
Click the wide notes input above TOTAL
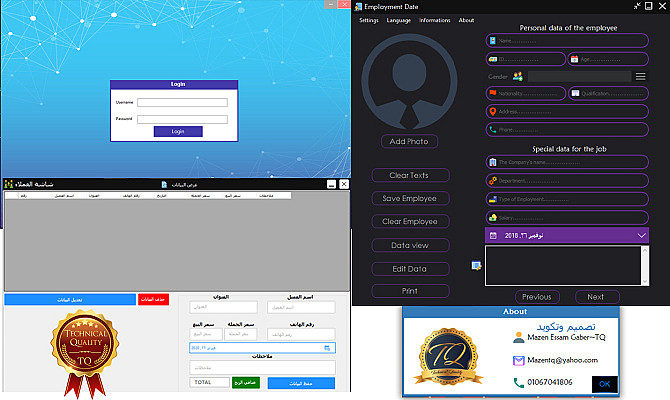pos(262,367)
